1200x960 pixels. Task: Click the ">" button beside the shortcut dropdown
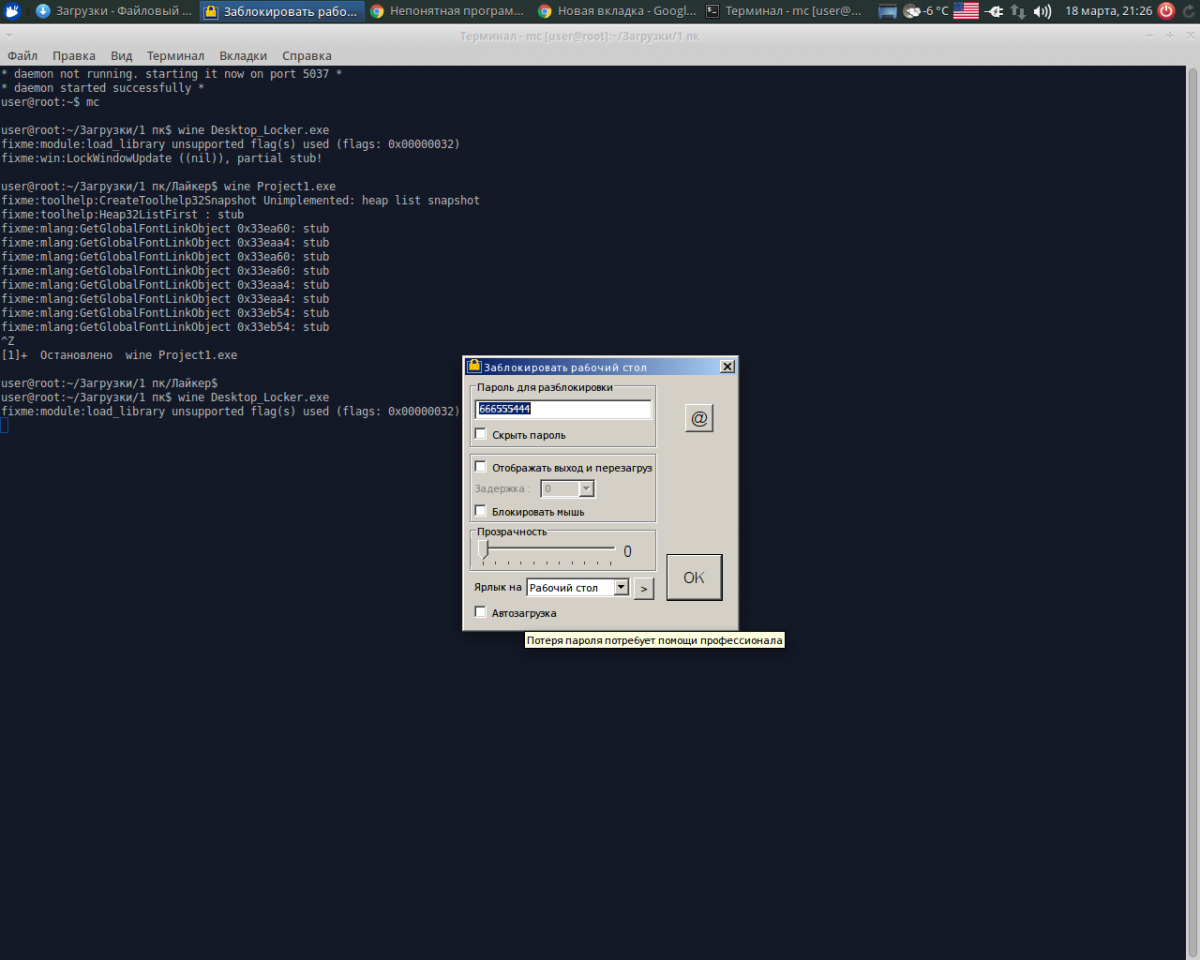(x=644, y=589)
